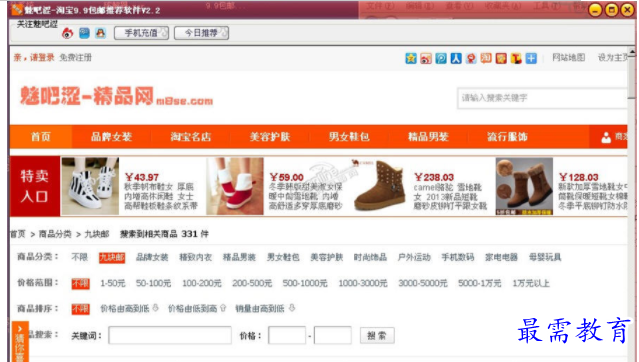Viewport: 639px width, 362px height.
Task: Expand the orange 猜你喜欢 side tab
Action: pyautogui.click(x=20, y=342)
